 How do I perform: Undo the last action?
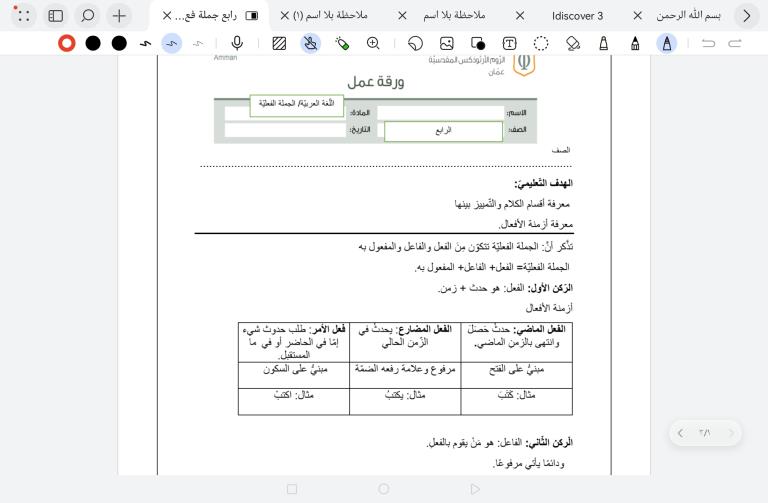708,43
